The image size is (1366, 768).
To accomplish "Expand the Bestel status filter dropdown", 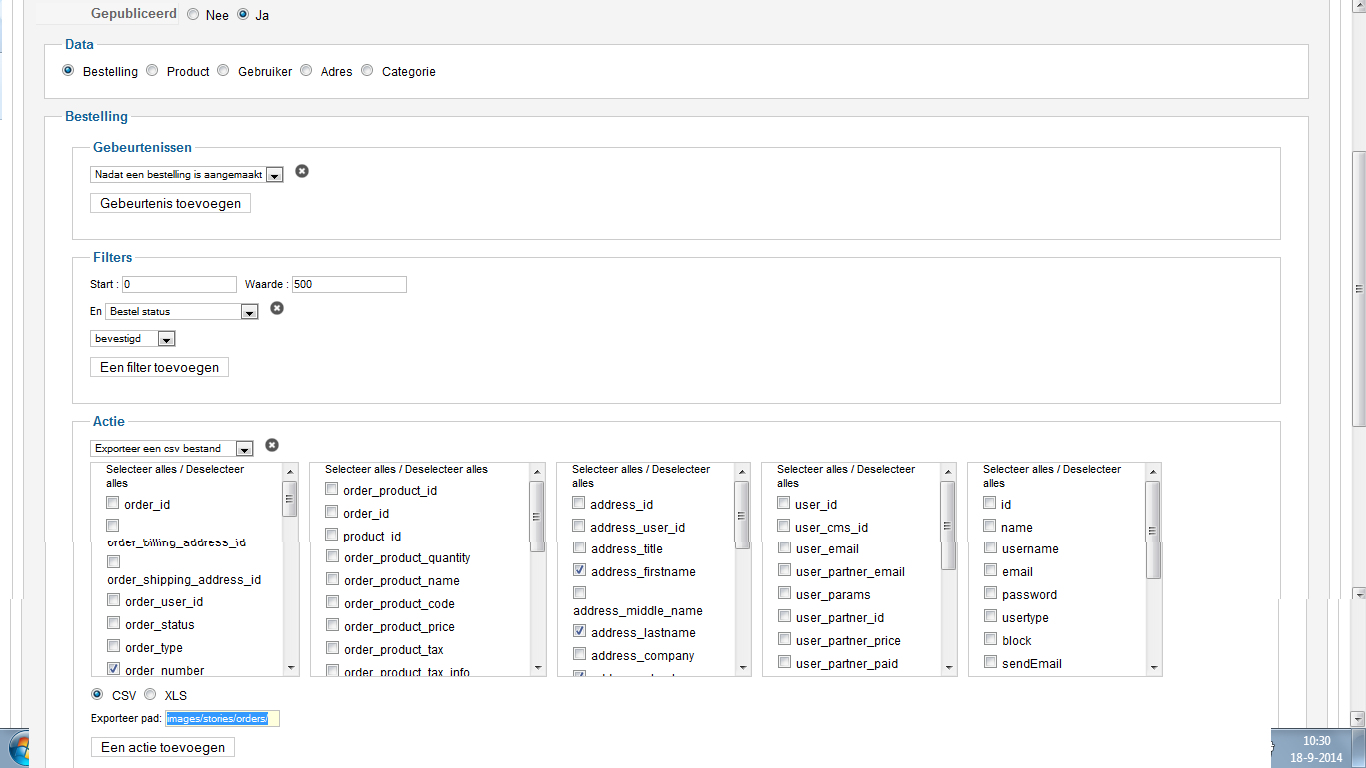I will click(x=249, y=312).
